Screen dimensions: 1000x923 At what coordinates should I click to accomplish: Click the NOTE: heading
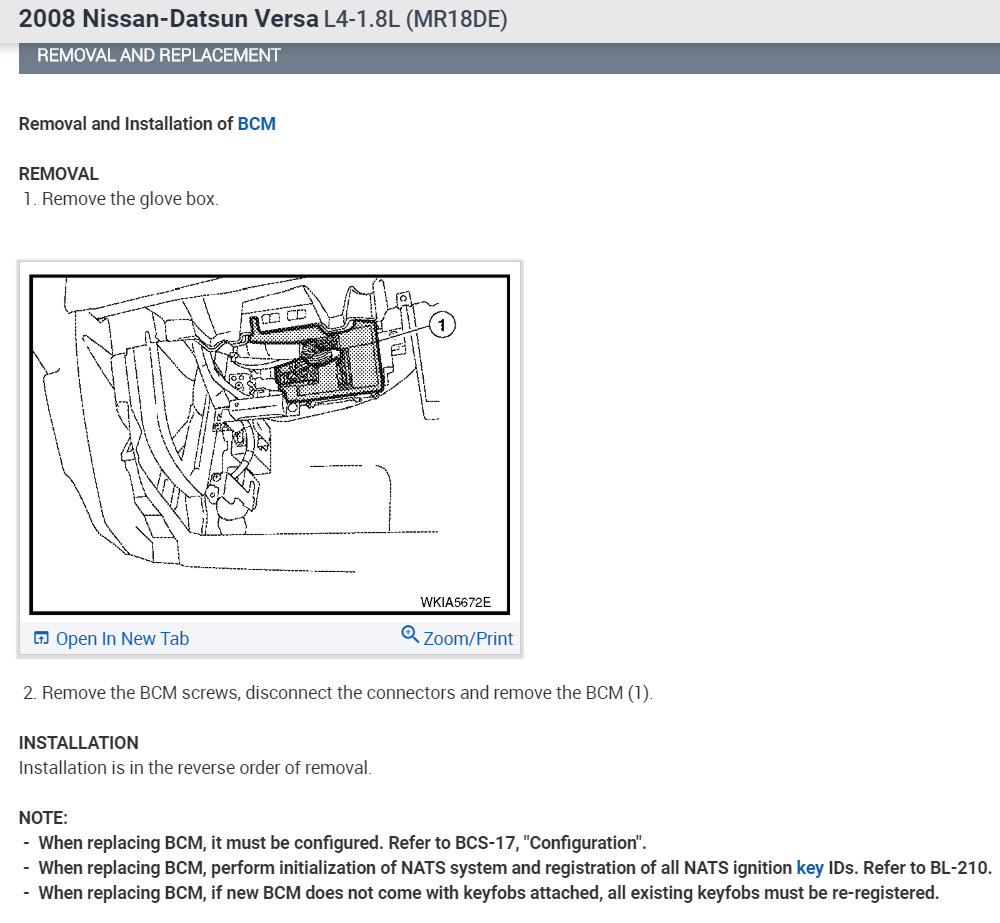point(43,818)
